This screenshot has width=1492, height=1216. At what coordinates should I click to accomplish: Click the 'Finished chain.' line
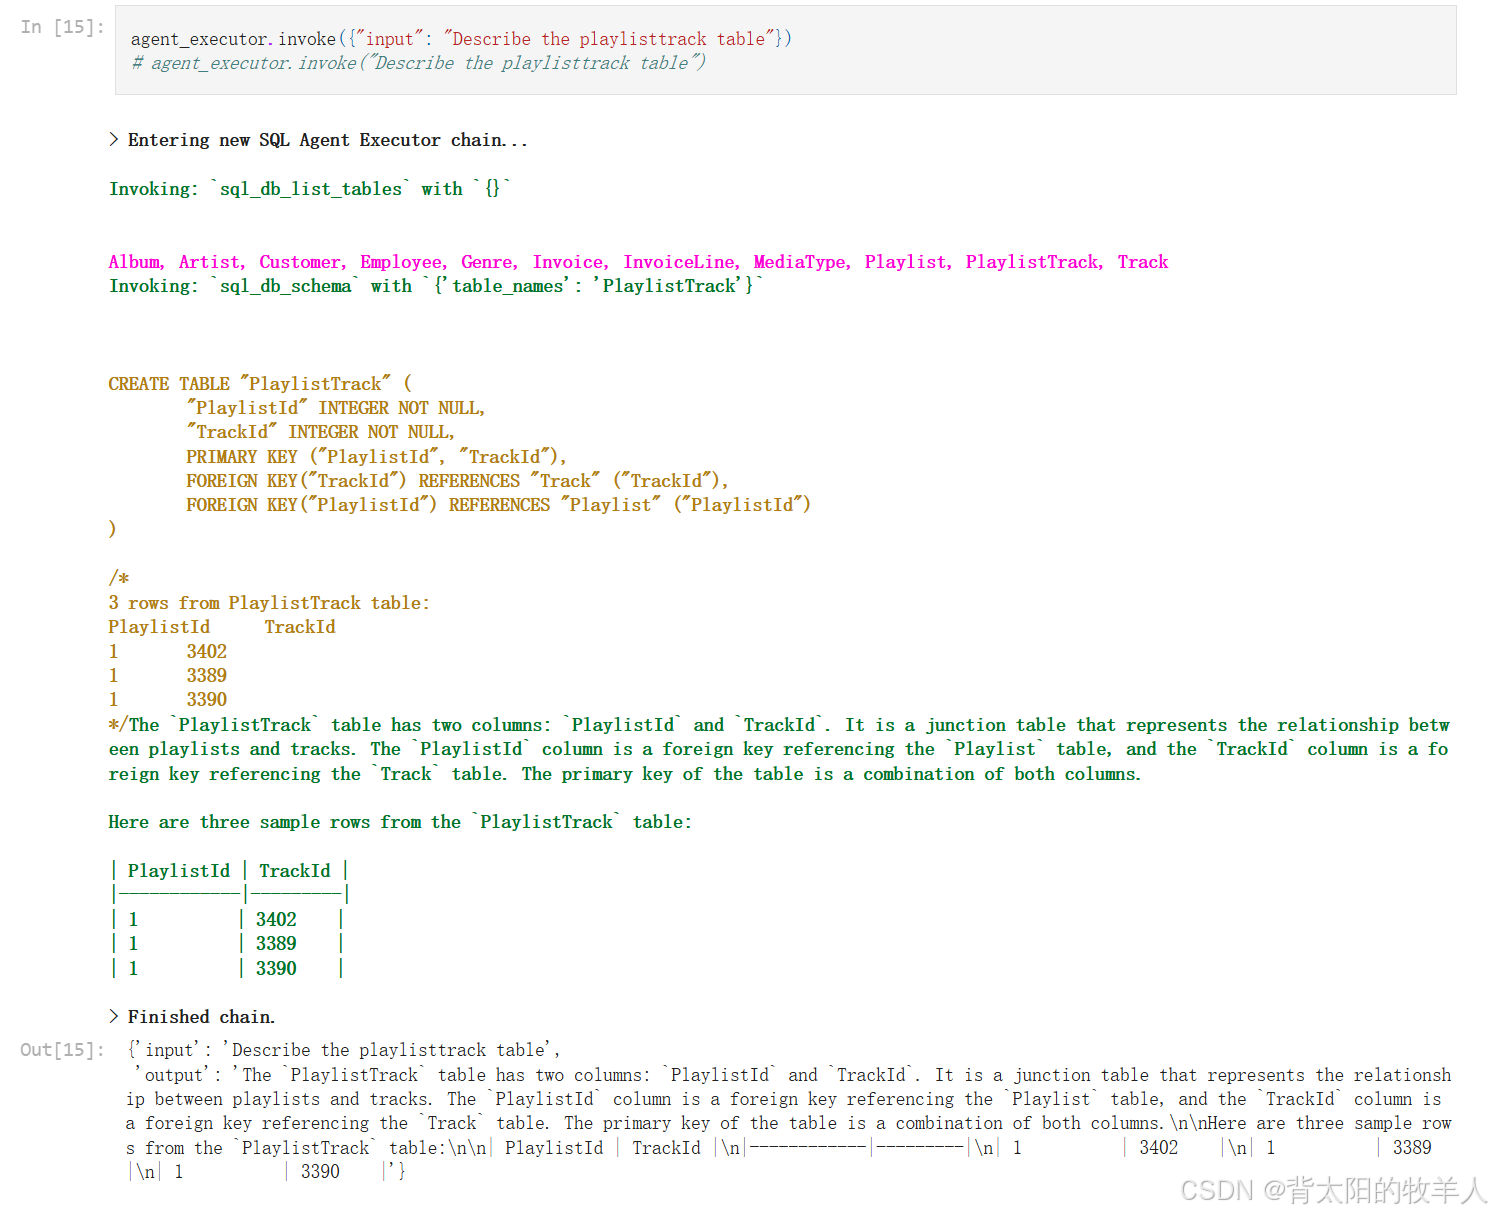[x=192, y=1017]
